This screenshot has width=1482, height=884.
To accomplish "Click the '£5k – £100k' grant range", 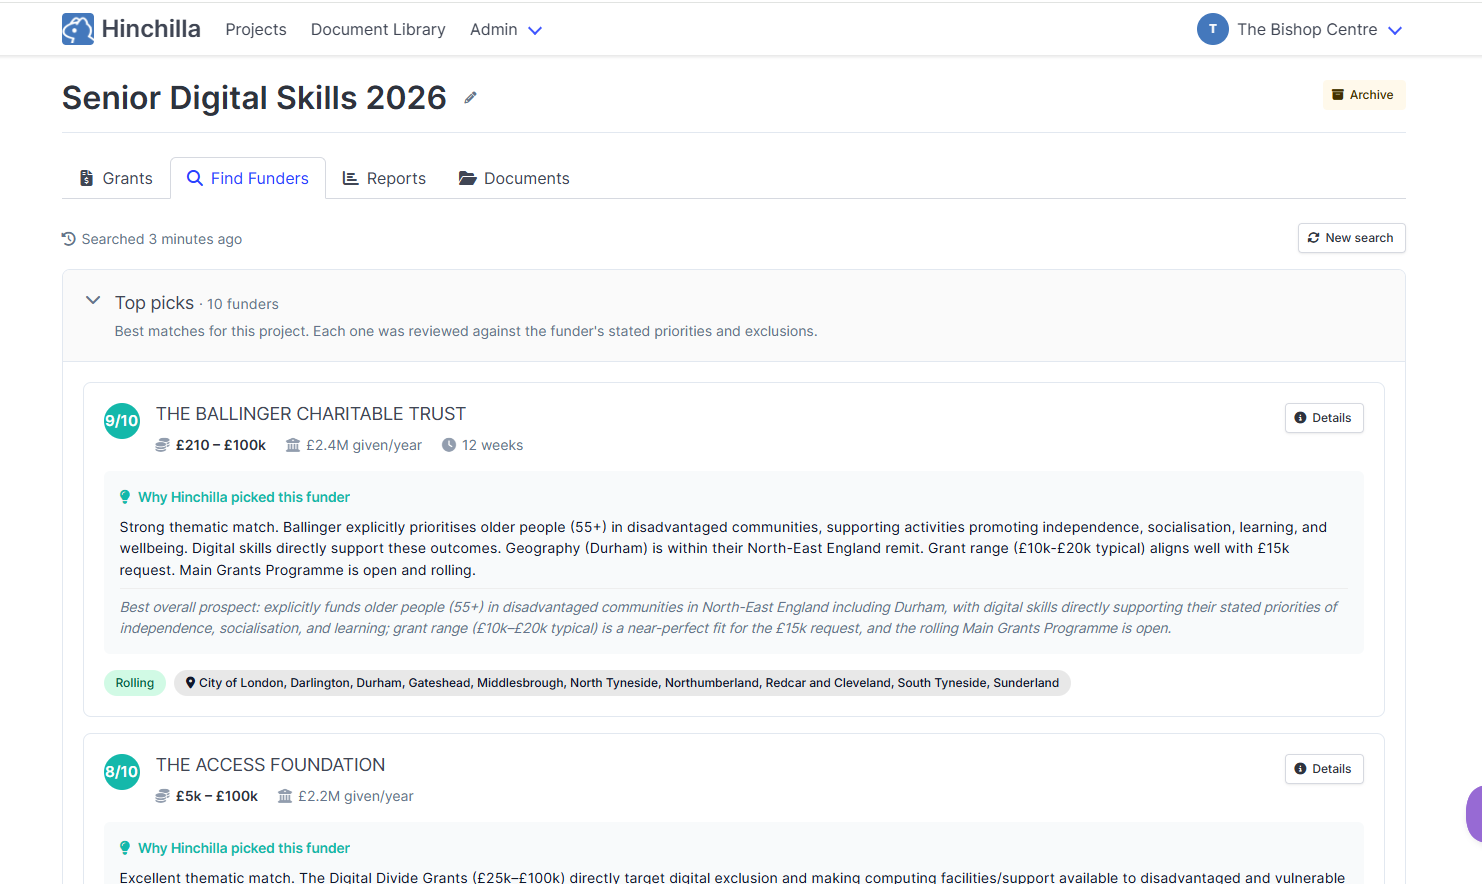I will (x=217, y=796).
